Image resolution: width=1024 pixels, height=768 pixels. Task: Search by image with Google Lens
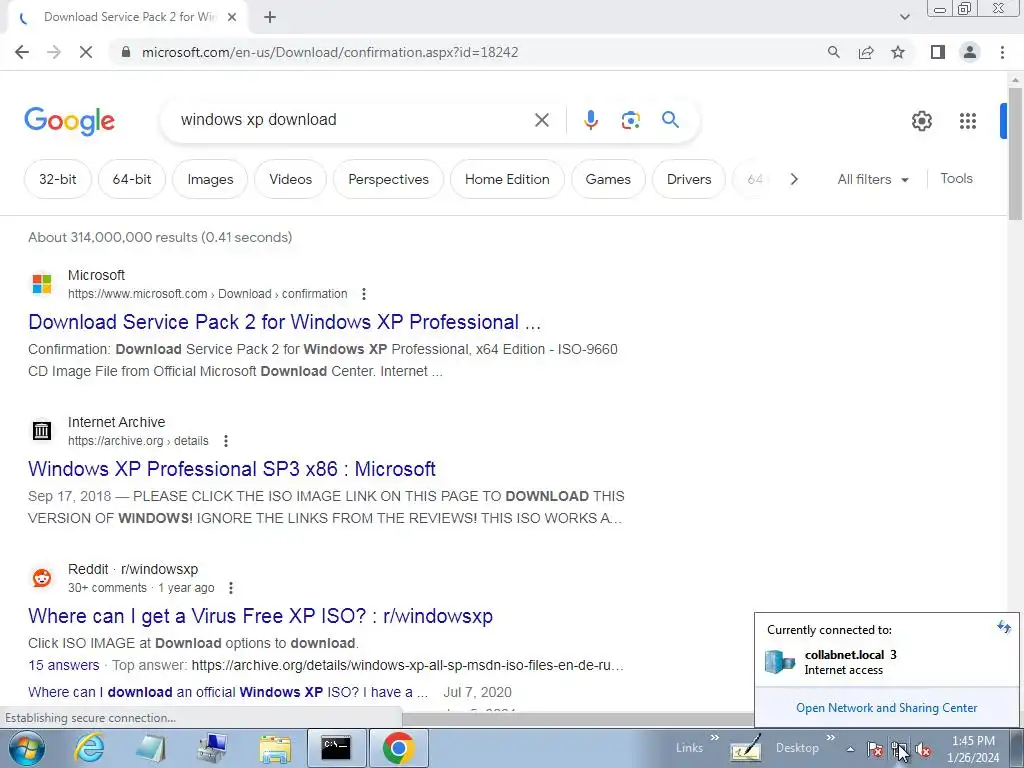pos(630,120)
